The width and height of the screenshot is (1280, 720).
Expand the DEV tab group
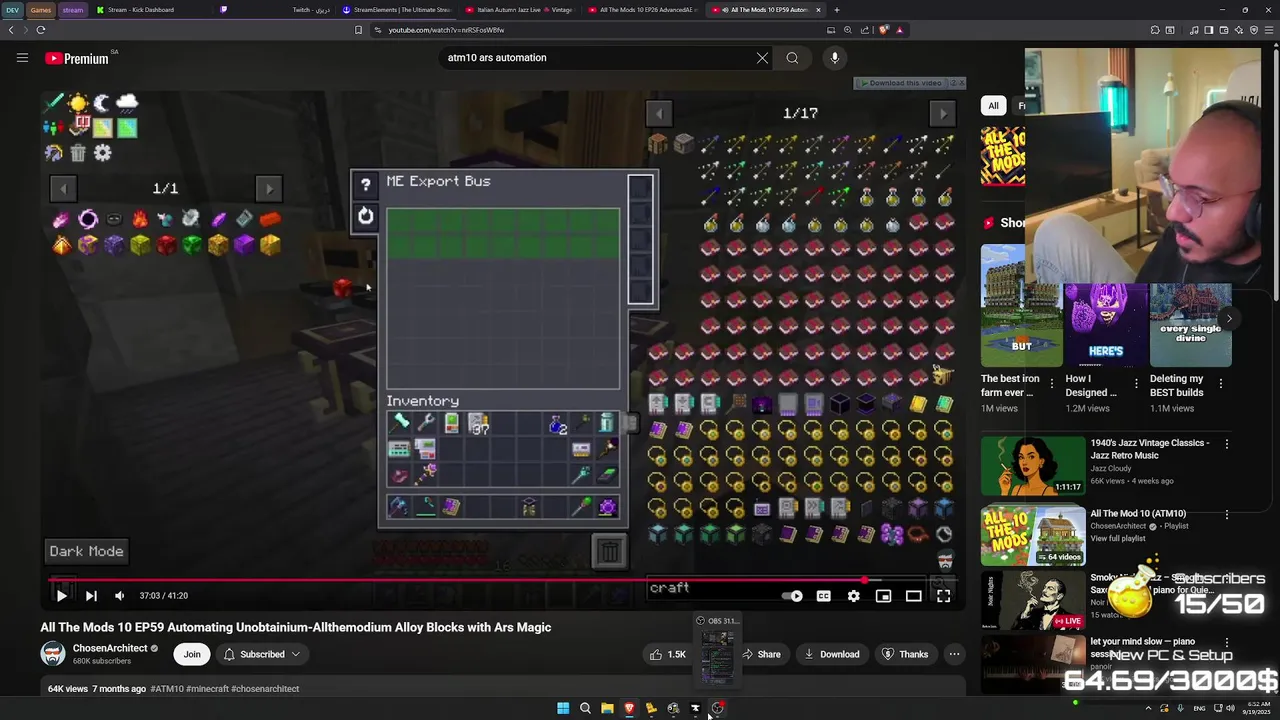tap(12, 10)
